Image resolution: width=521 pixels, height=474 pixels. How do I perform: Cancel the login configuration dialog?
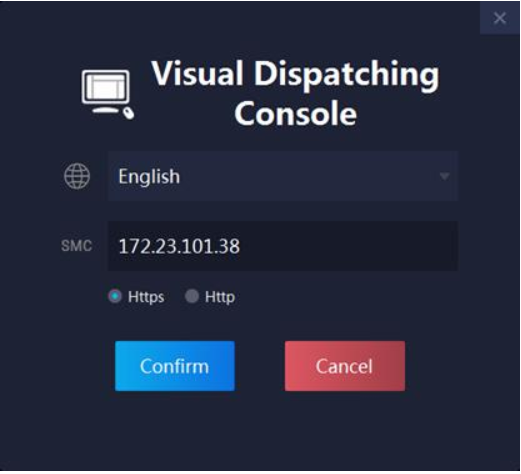point(345,366)
